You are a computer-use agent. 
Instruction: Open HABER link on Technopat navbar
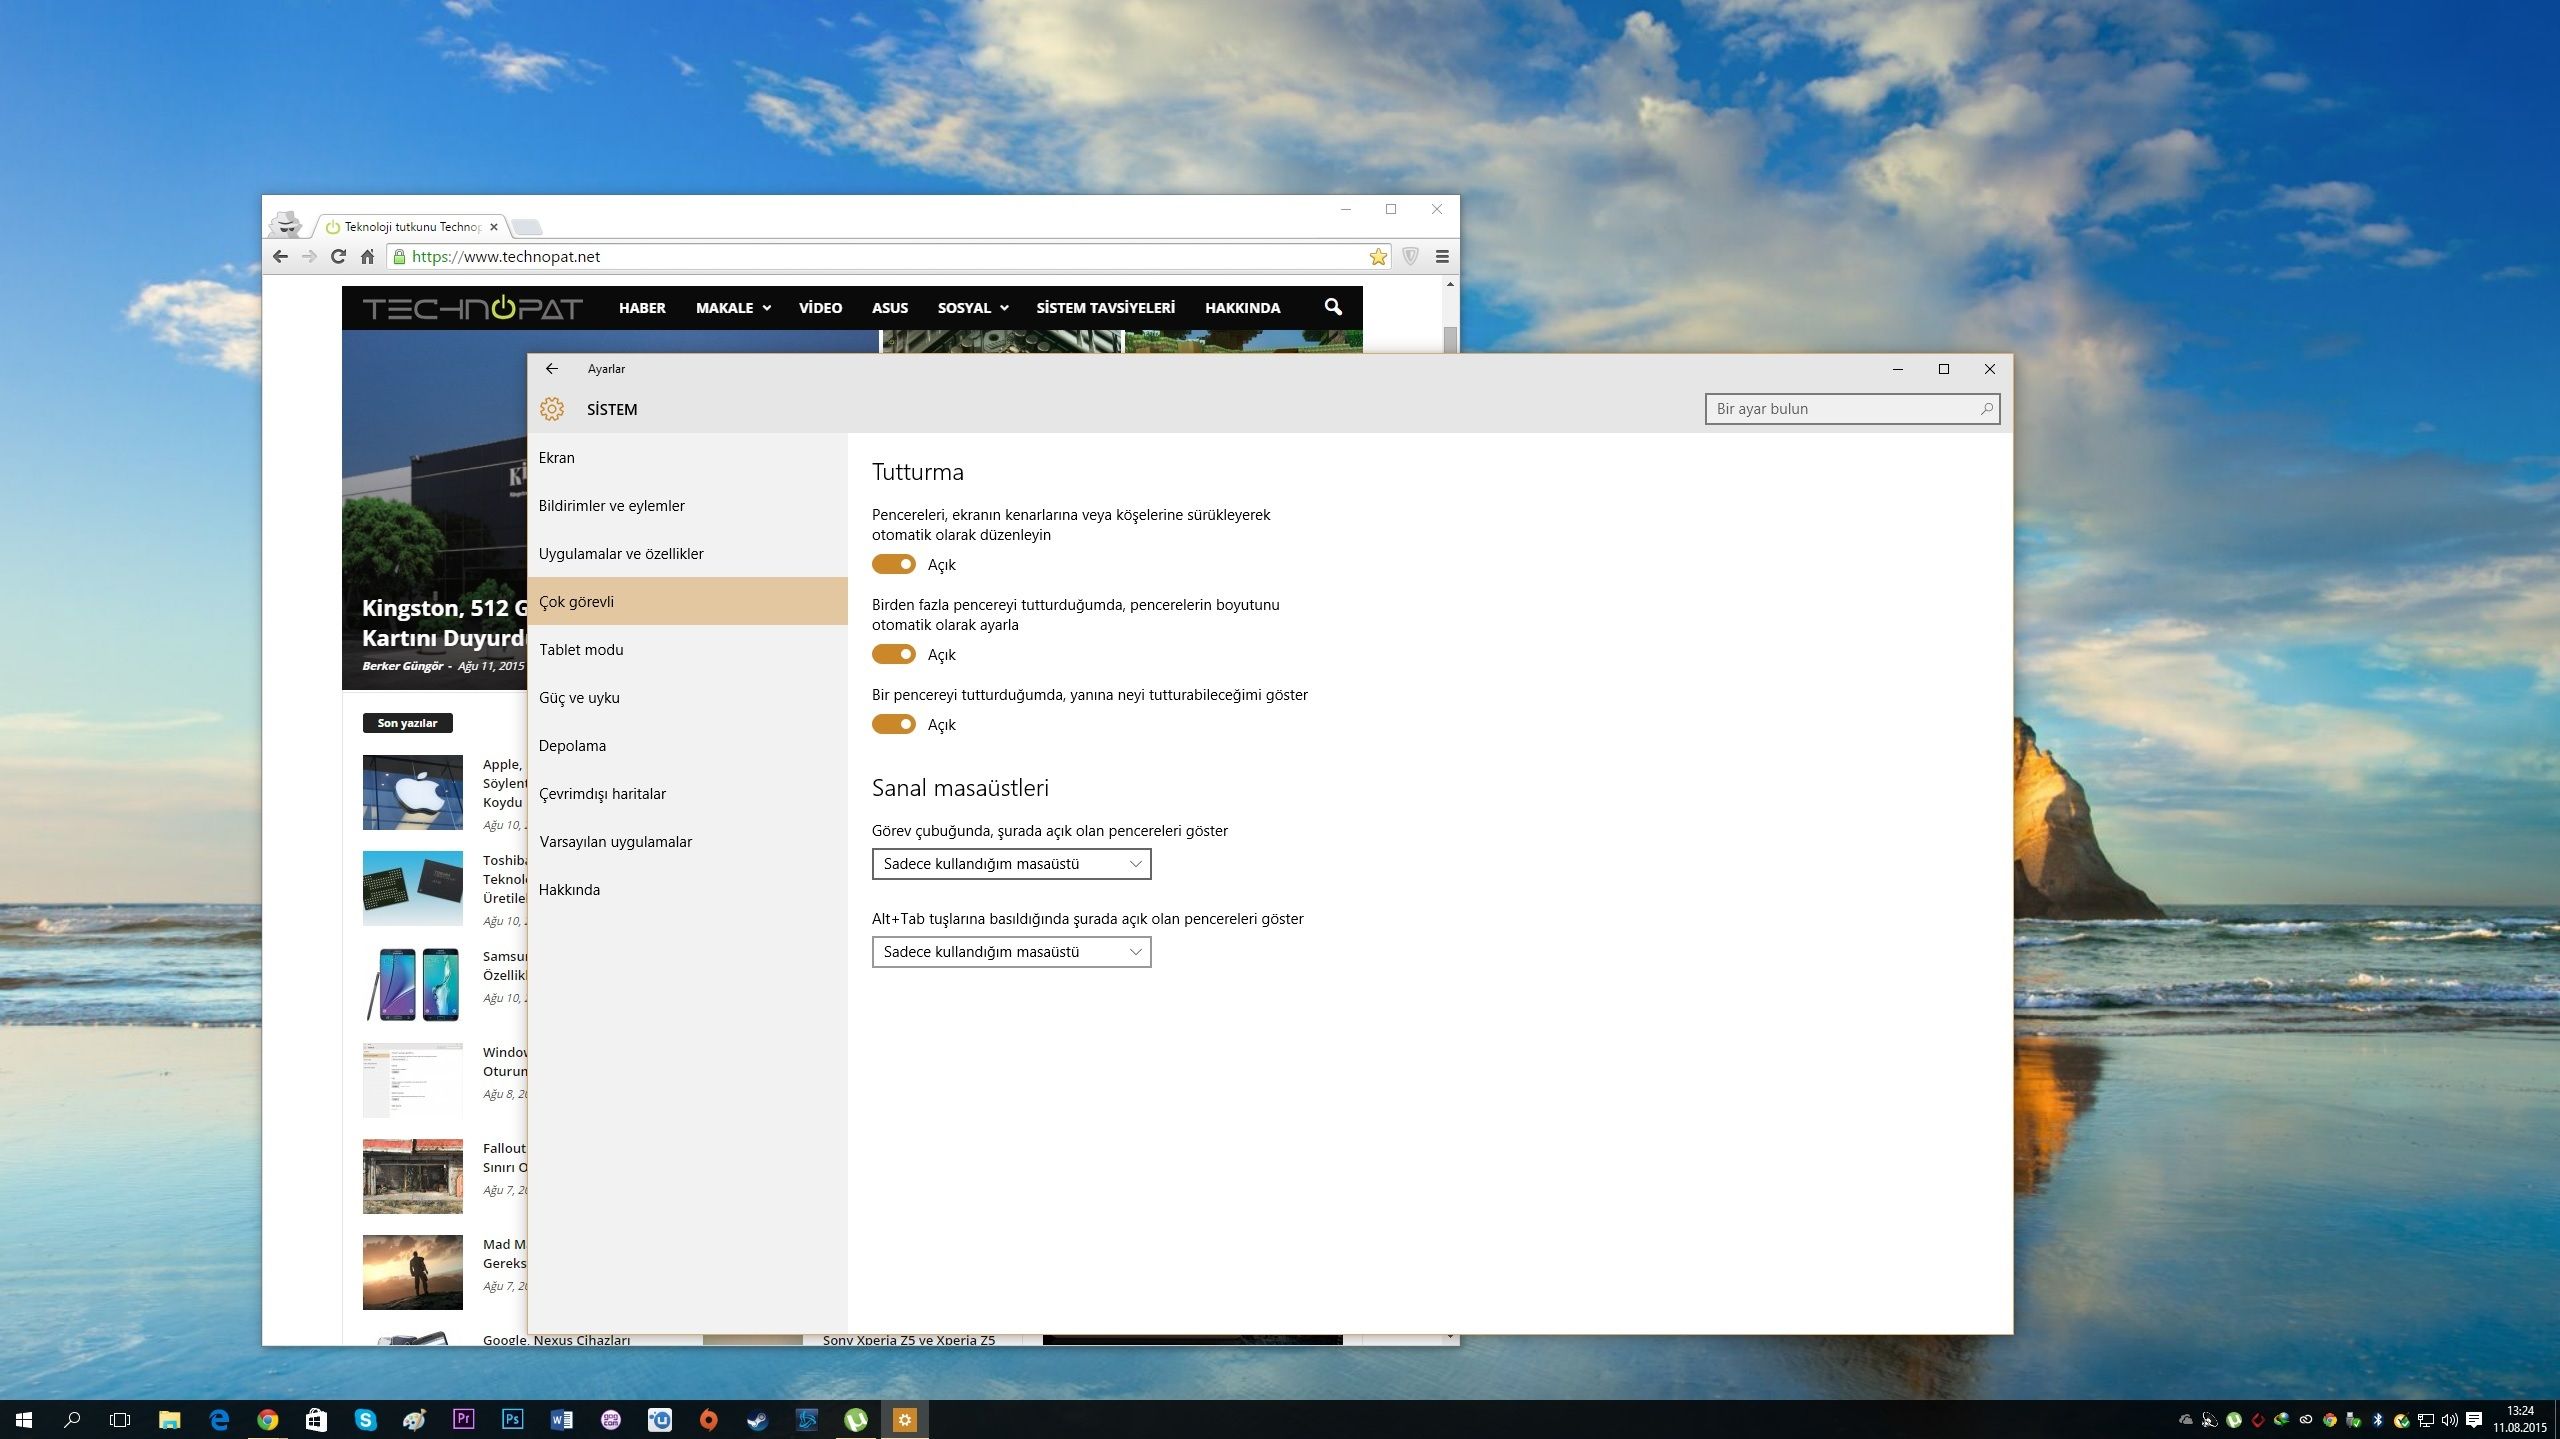(642, 308)
